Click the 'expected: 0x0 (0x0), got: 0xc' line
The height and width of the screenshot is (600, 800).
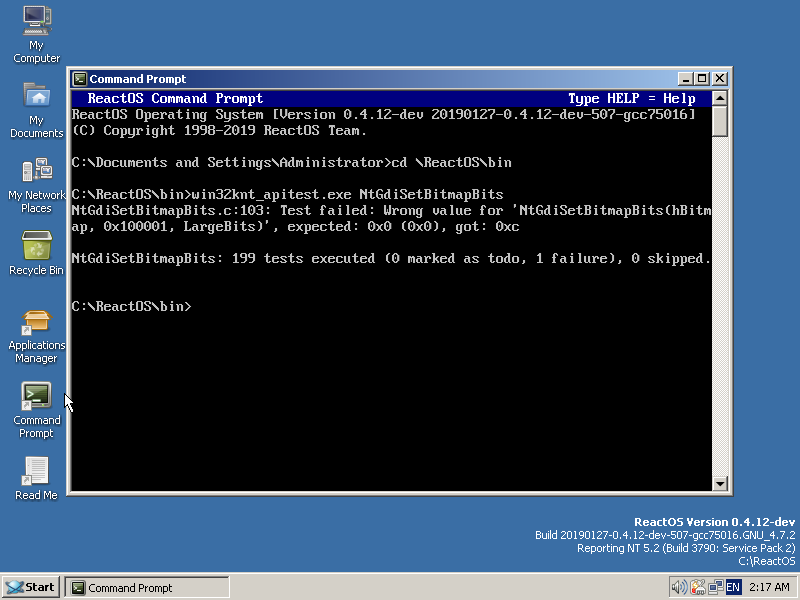point(295,227)
